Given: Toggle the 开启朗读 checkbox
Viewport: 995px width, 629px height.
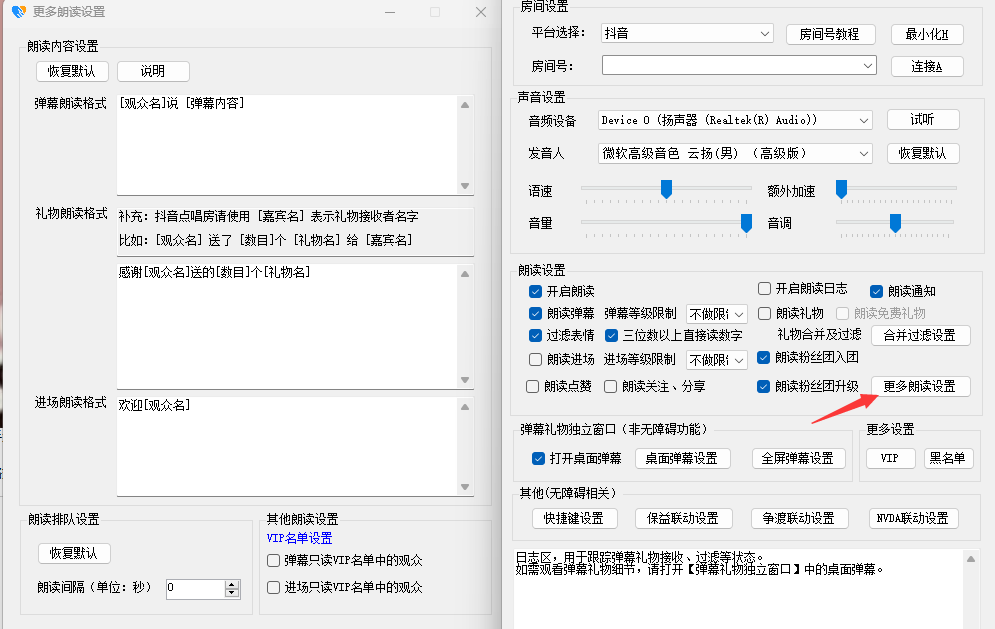Looking at the screenshot, I should tap(535, 291).
